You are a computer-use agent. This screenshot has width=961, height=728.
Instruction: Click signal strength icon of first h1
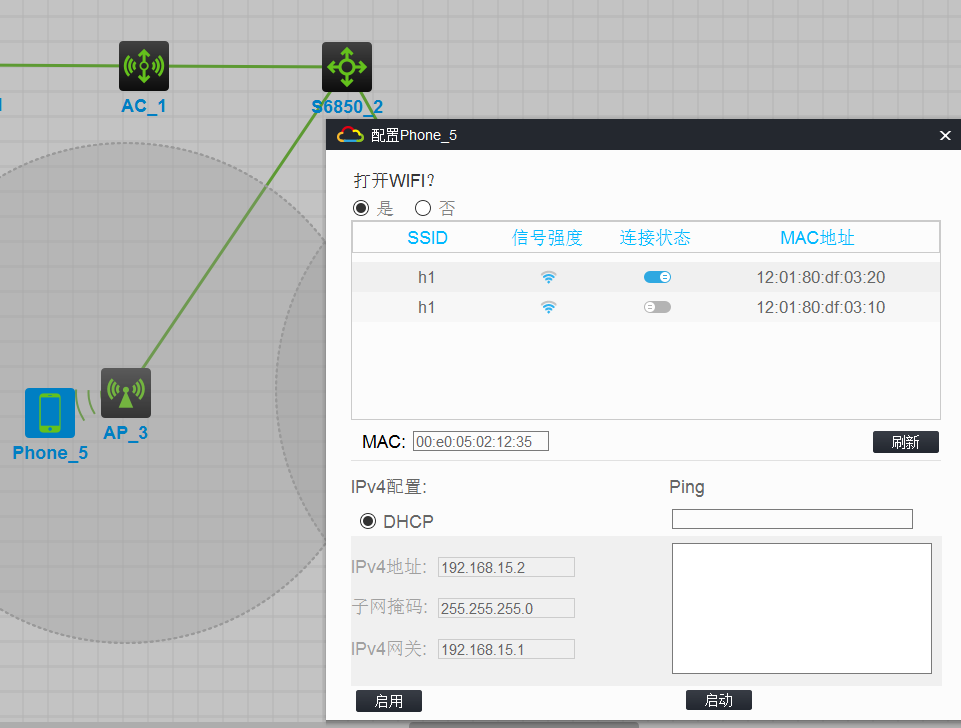point(549,278)
